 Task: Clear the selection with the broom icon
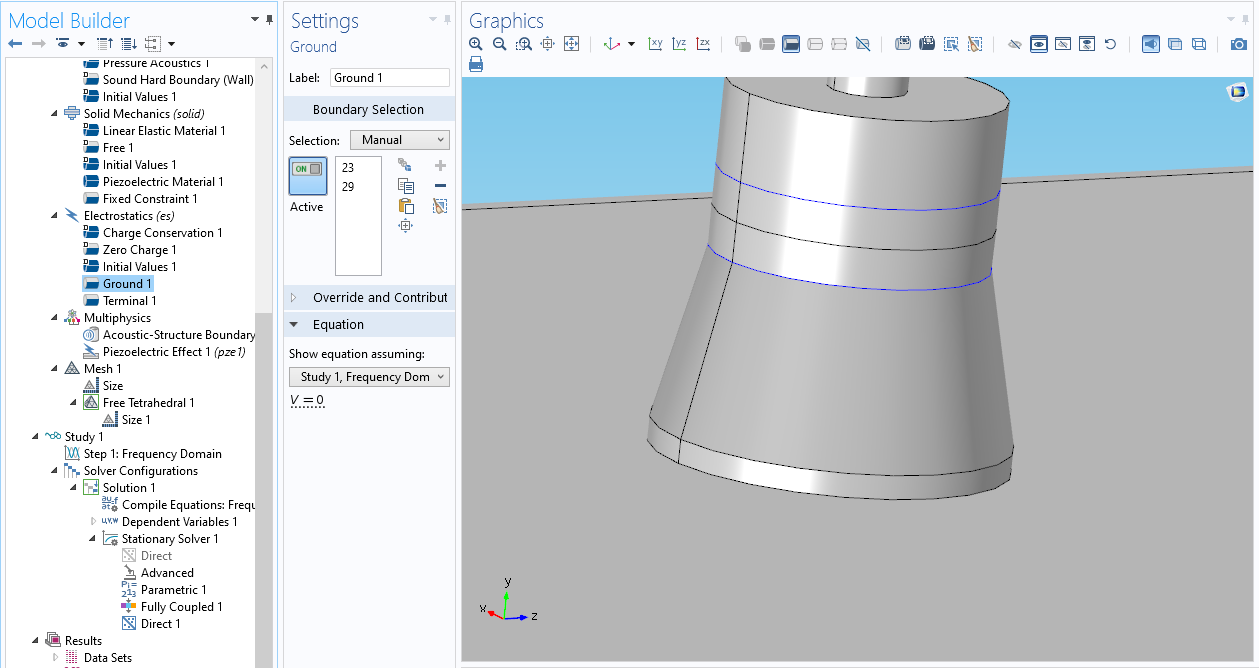click(x=440, y=206)
